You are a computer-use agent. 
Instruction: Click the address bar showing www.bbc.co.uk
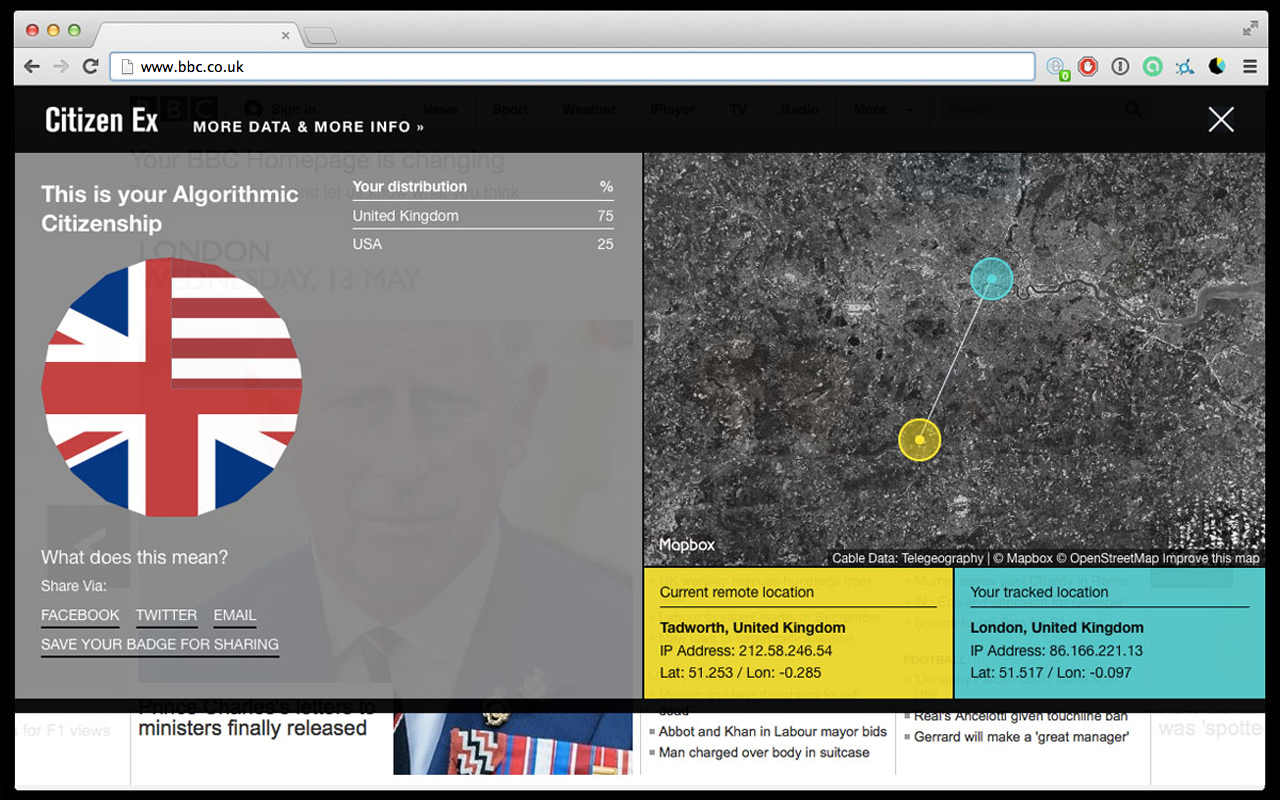coord(572,67)
